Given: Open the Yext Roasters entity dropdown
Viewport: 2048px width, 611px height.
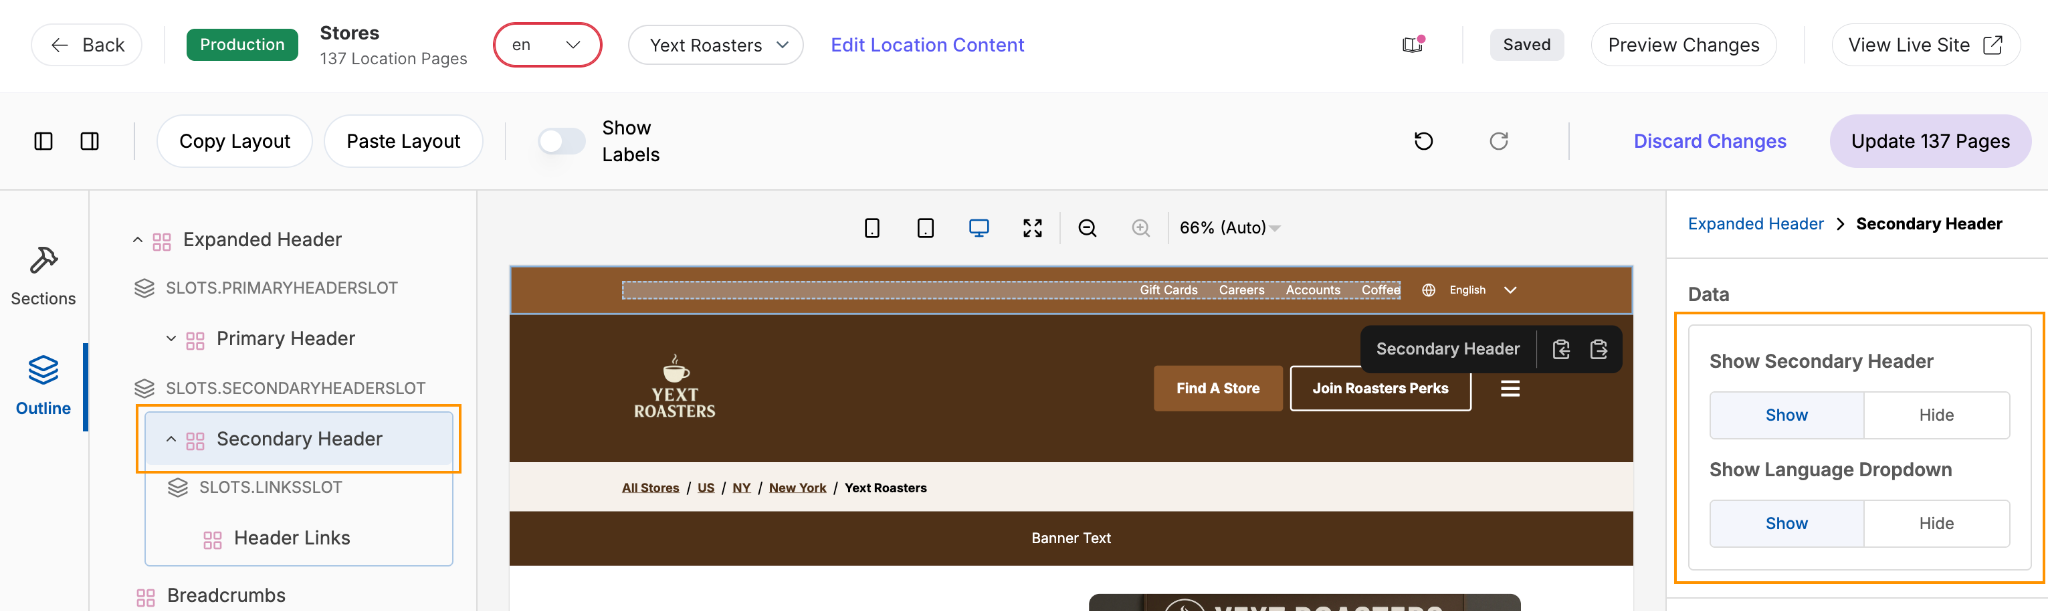Looking at the screenshot, I should [716, 45].
